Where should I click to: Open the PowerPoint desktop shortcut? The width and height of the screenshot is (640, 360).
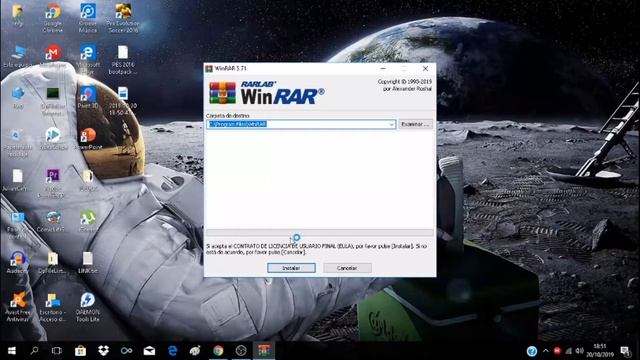[88, 139]
